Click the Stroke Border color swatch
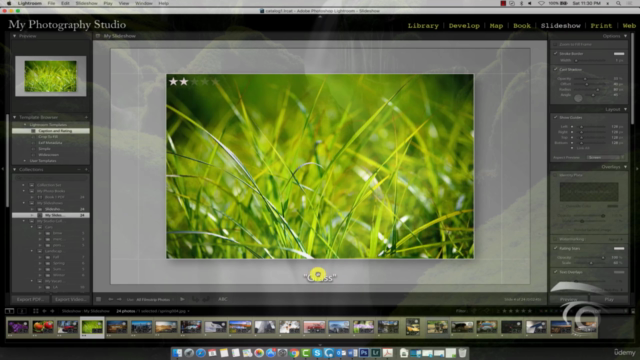The image size is (640, 360). pyautogui.click(x=619, y=53)
